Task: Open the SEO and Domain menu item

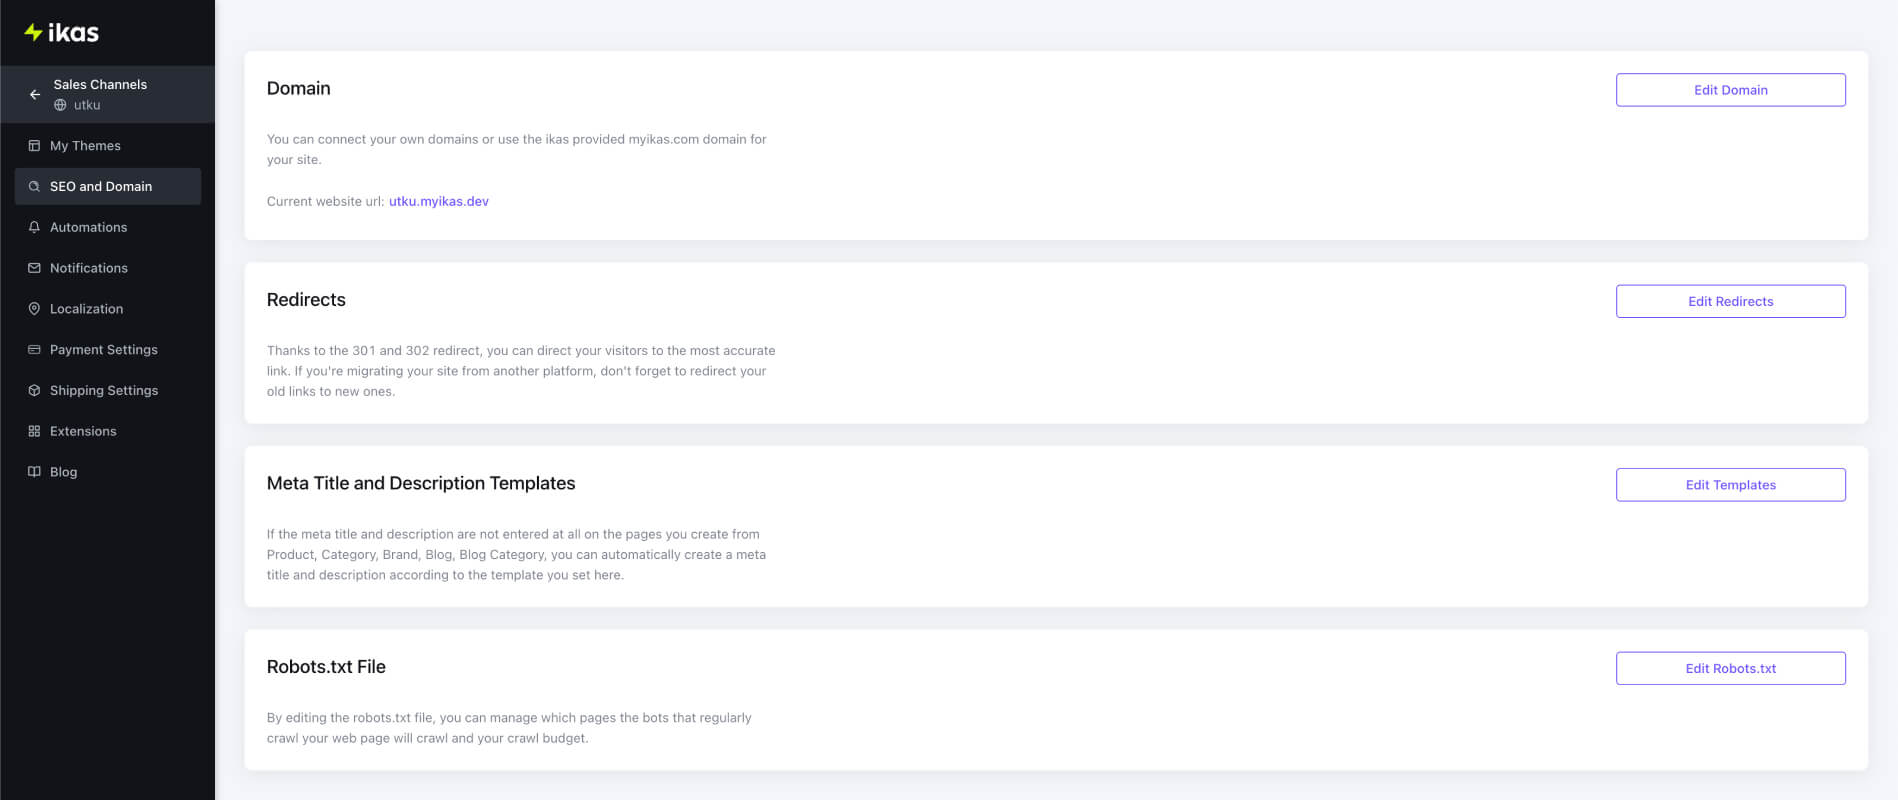Action: 108,186
